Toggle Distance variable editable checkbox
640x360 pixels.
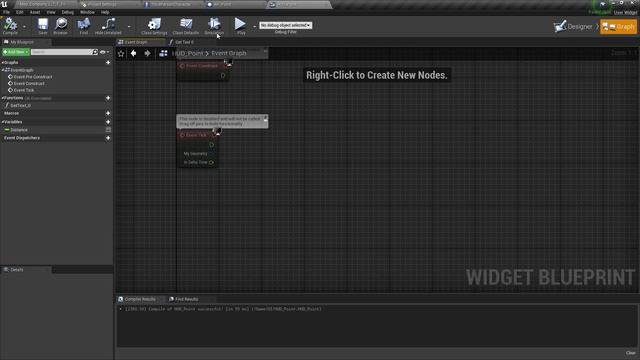(108, 130)
